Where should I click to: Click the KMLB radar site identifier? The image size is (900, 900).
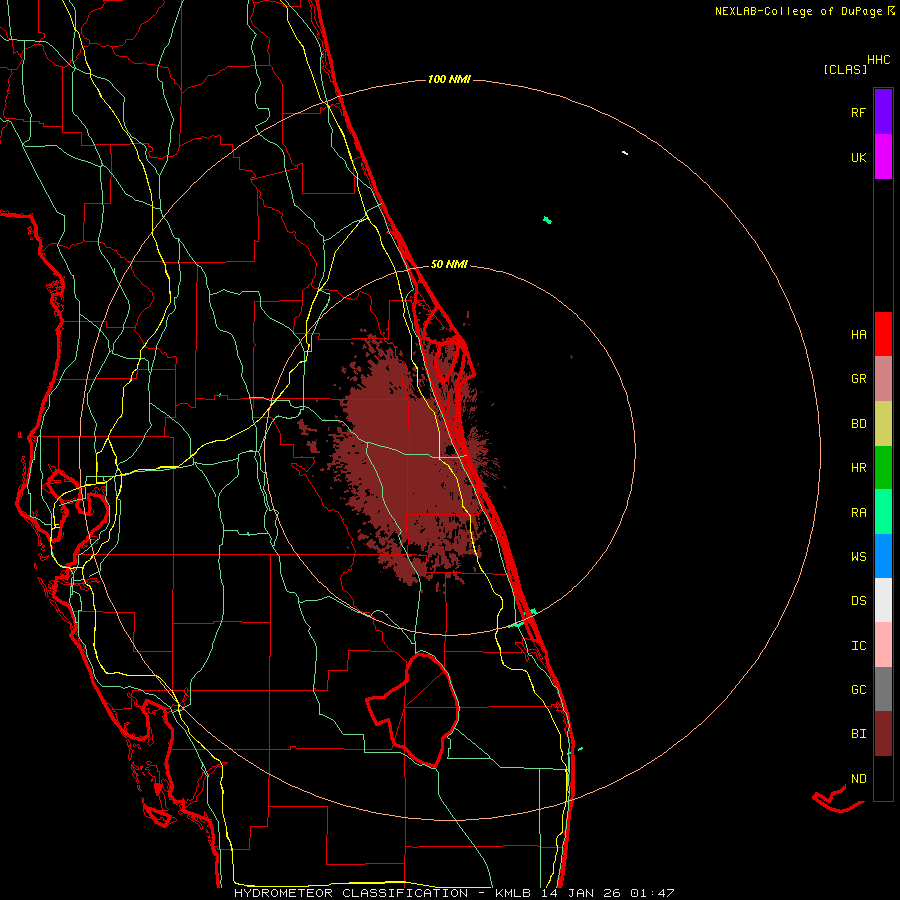click(x=513, y=893)
